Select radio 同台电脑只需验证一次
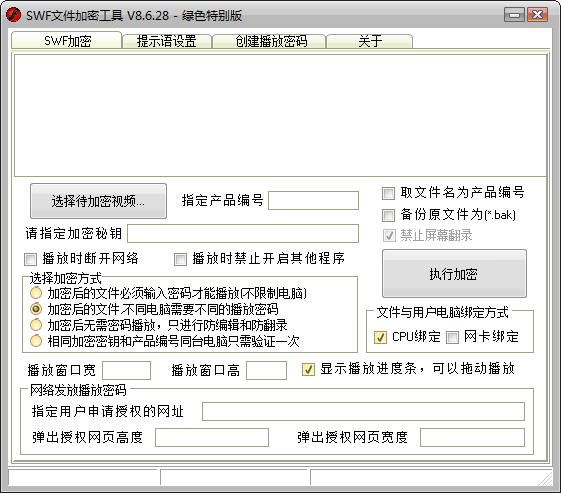This screenshot has height=493, width=561. tap(36, 341)
